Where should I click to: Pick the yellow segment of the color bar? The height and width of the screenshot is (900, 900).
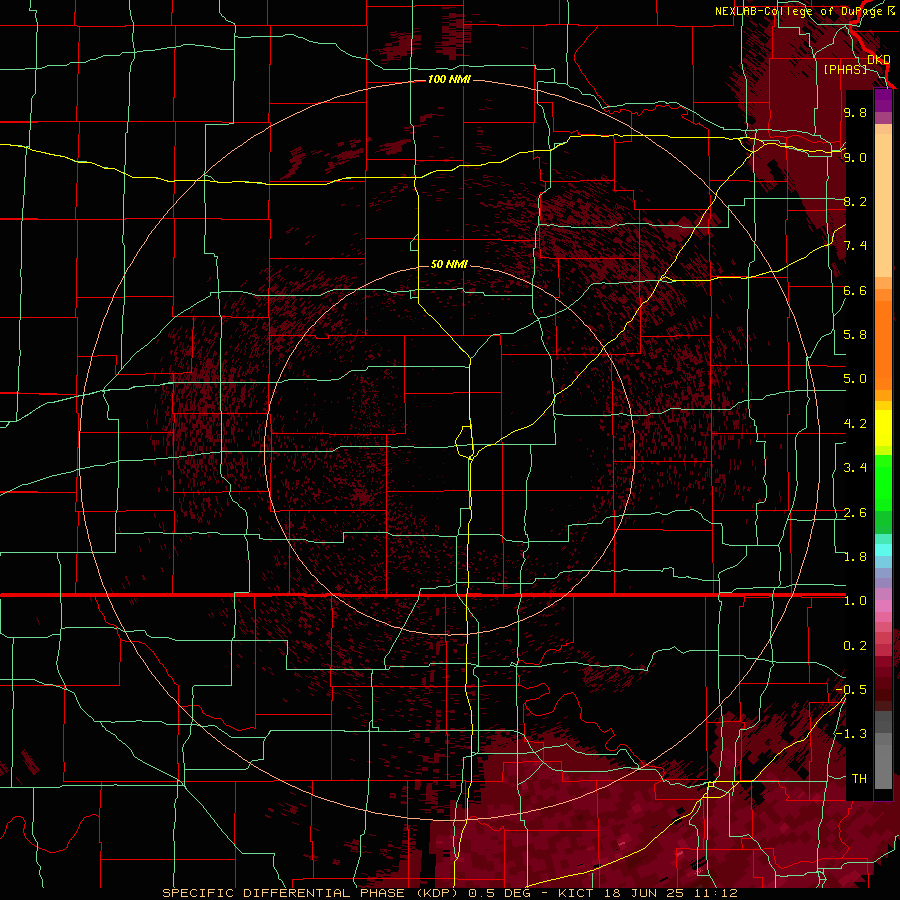click(883, 428)
